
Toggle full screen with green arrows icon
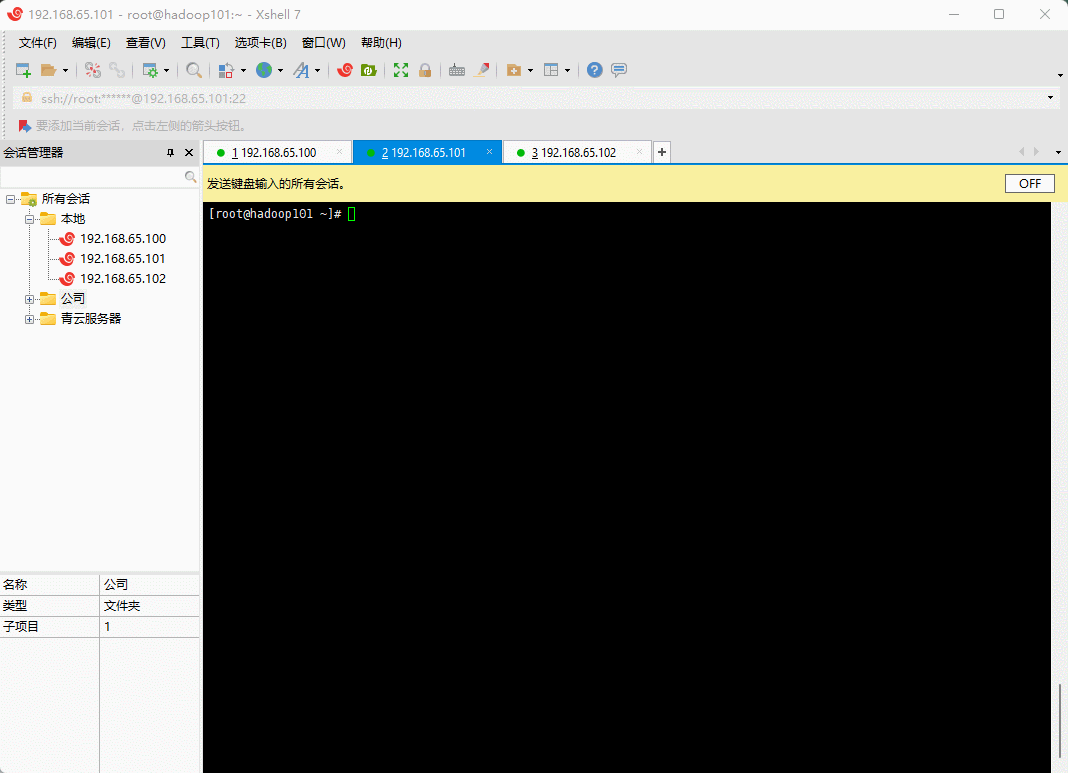pos(400,70)
